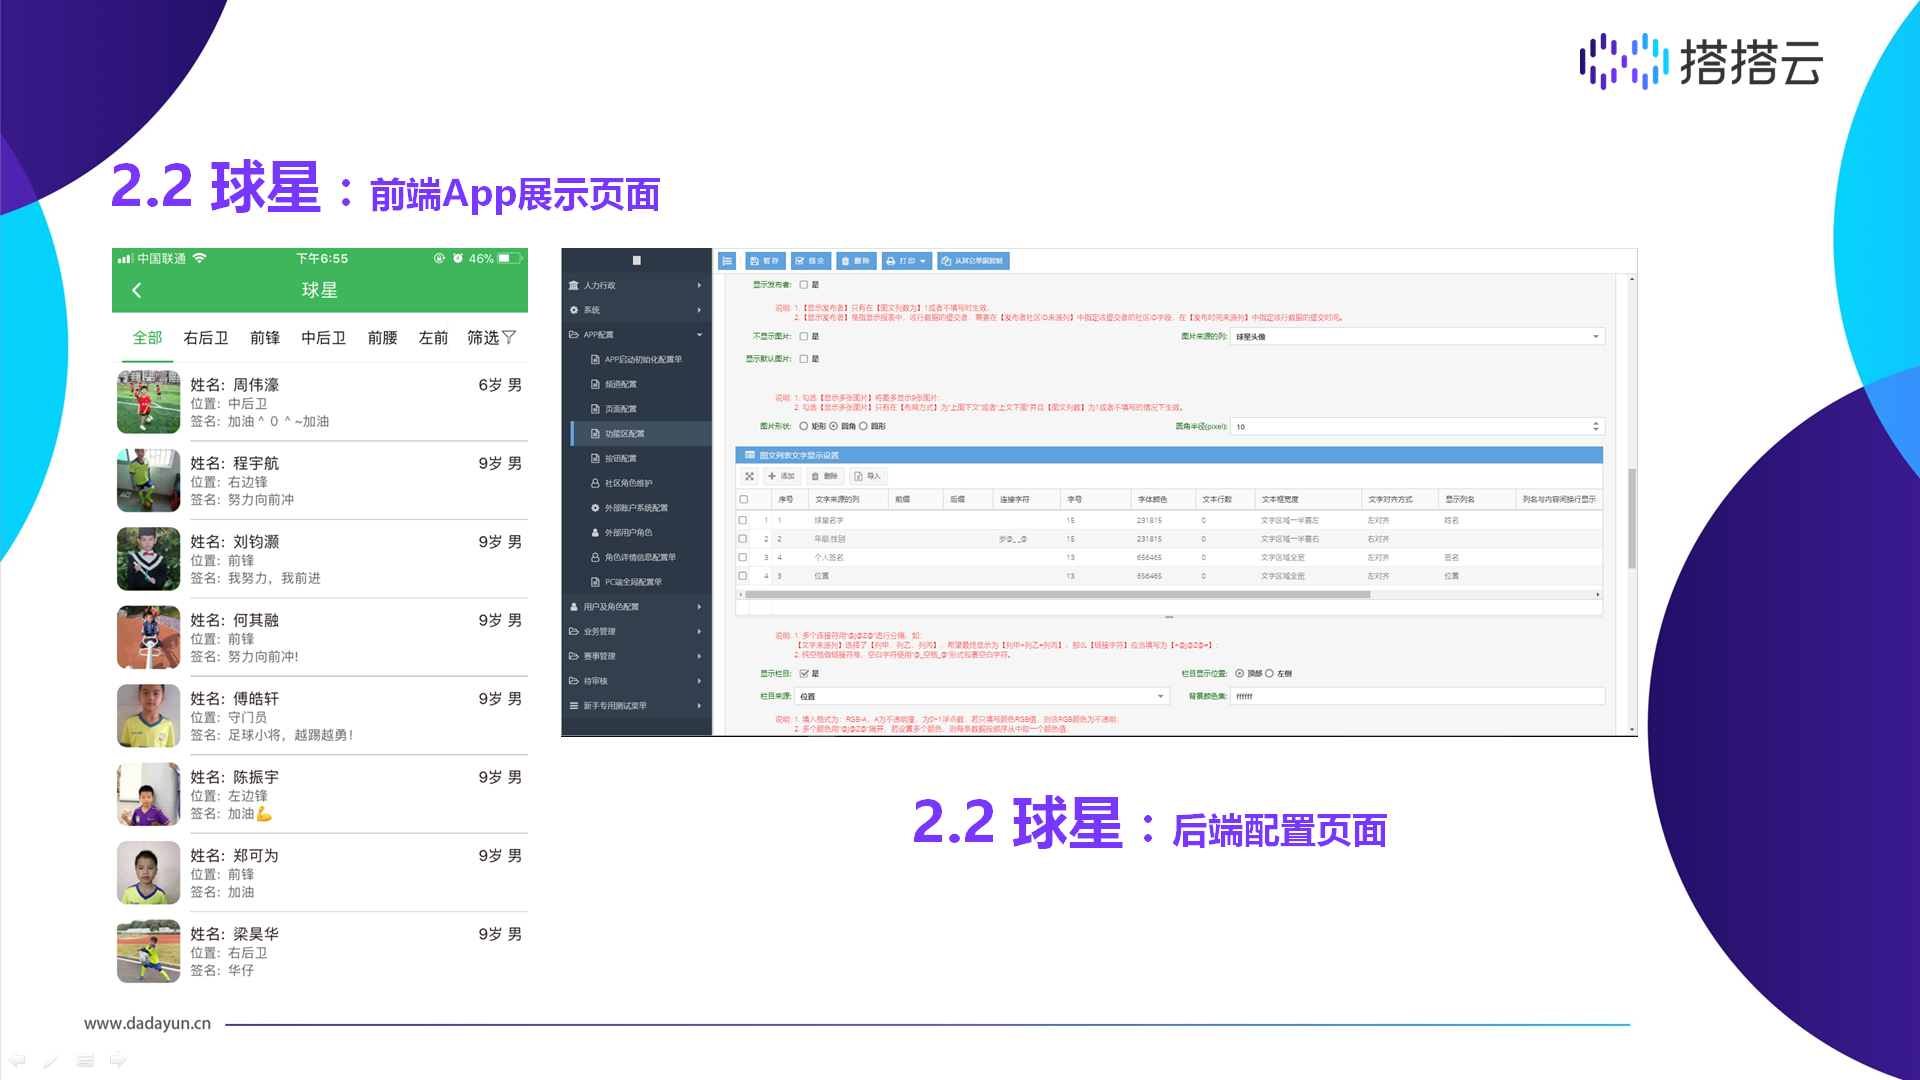Click the 添加 plus button in table toolbar
The height and width of the screenshot is (1080, 1920).
[x=781, y=476]
